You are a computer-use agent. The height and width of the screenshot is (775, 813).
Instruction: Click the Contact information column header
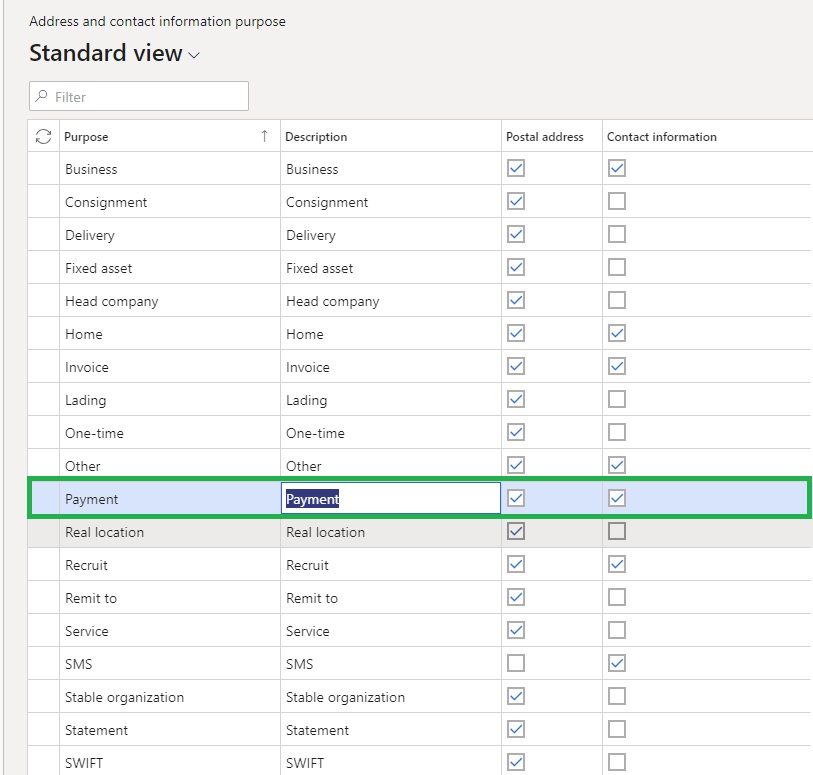(x=662, y=137)
